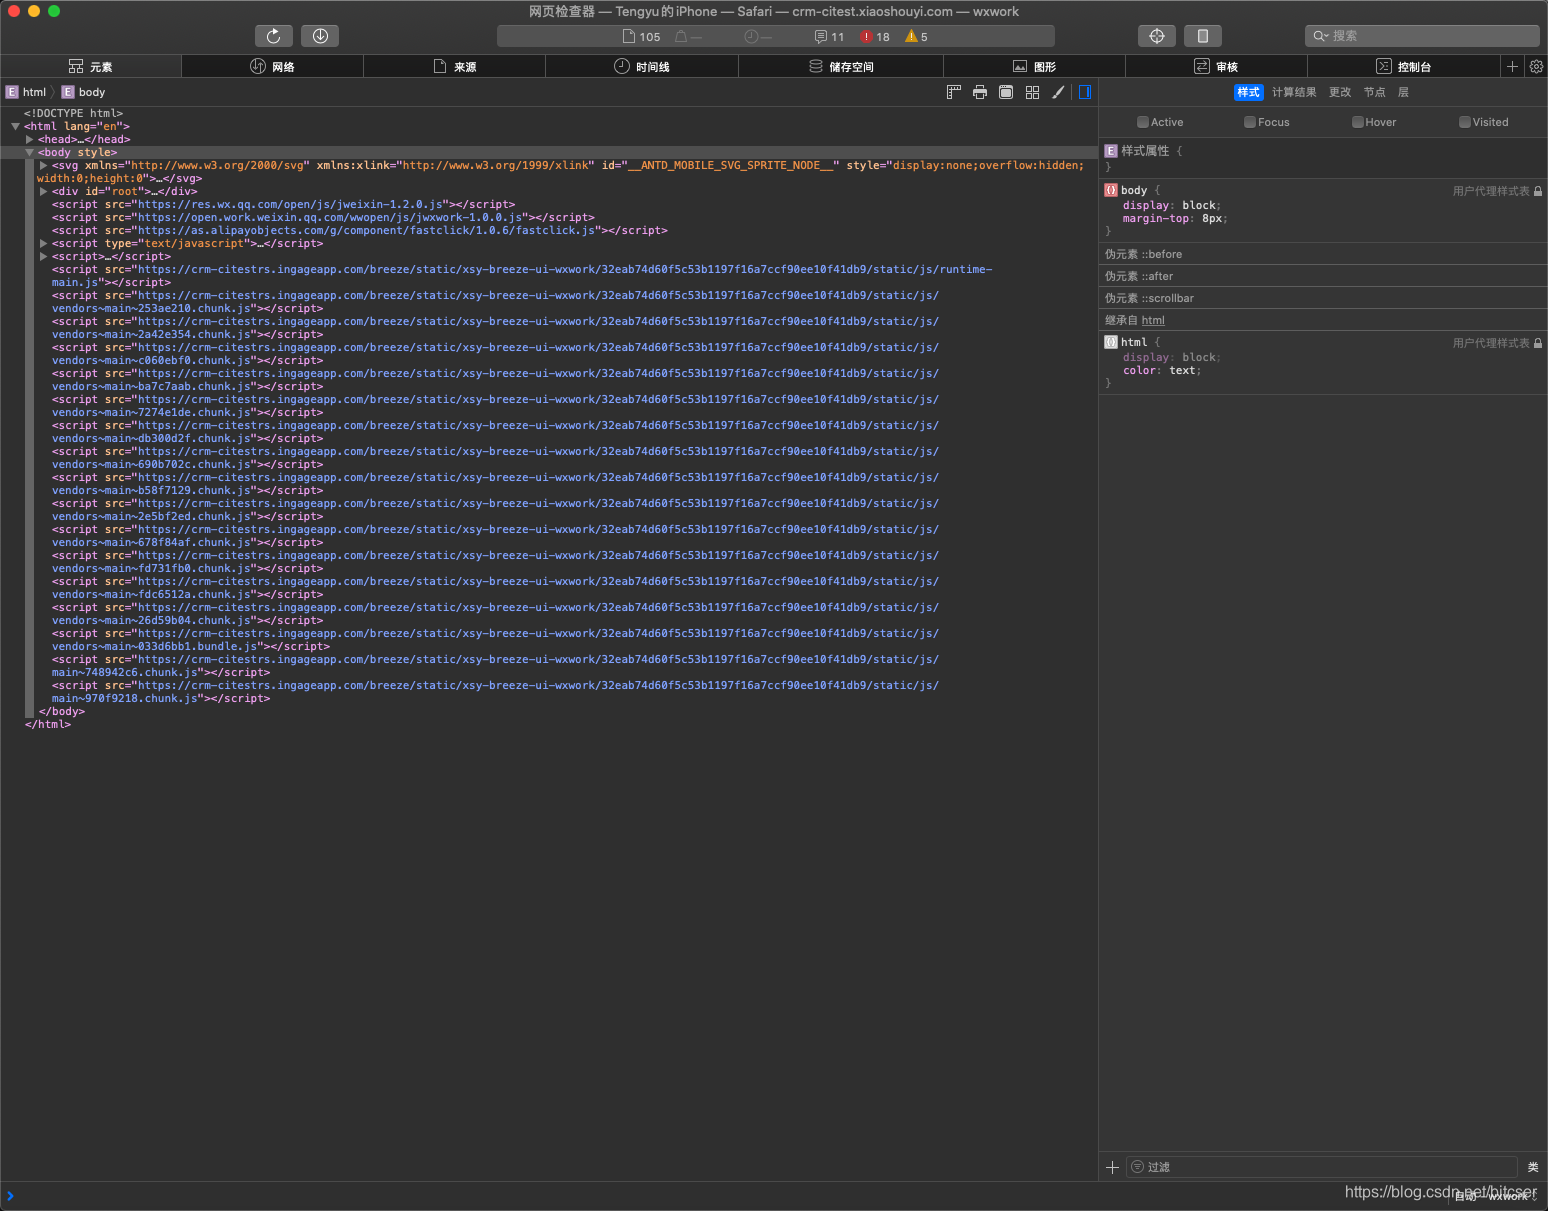Open the 网络 Network tab
The image size is (1548, 1211).
[272, 66]
